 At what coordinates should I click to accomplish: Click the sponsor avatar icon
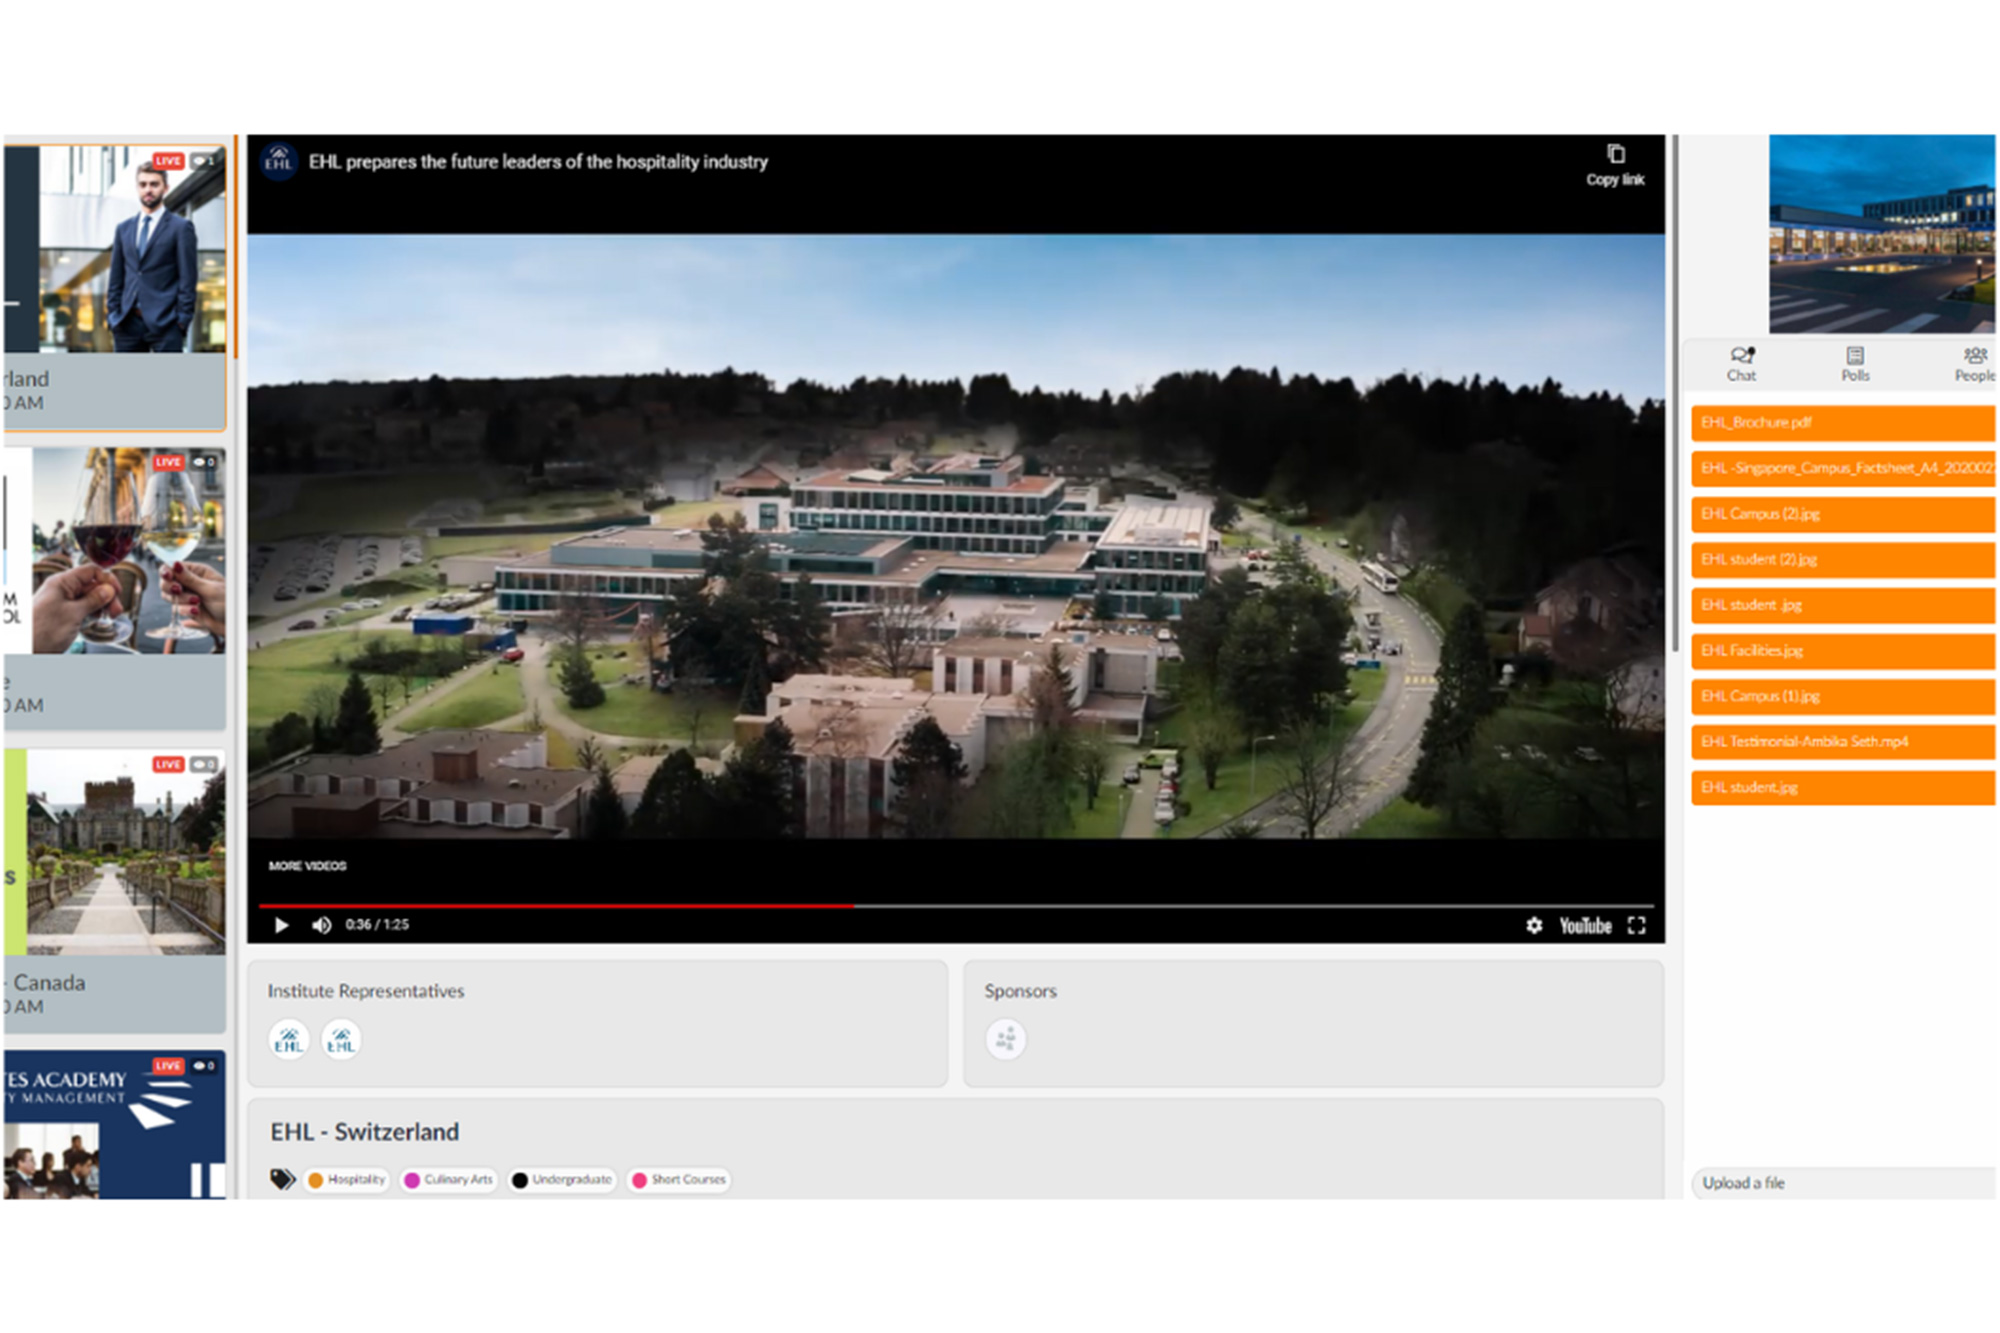[1006, 1040]
